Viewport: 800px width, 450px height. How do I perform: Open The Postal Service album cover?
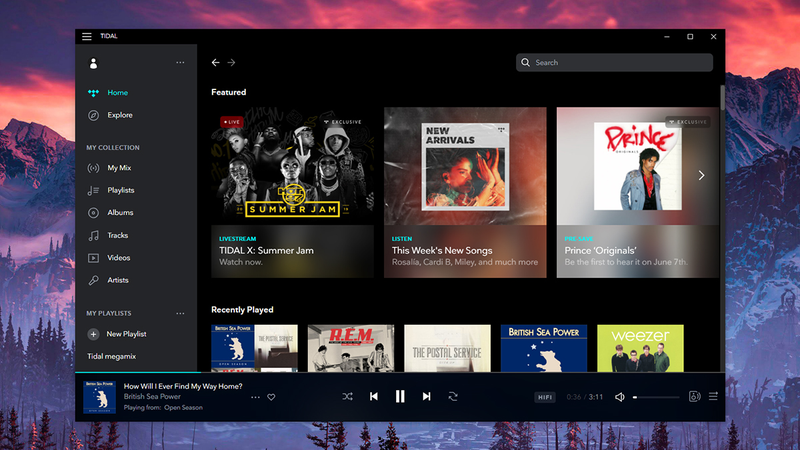(x=447, y=348)
